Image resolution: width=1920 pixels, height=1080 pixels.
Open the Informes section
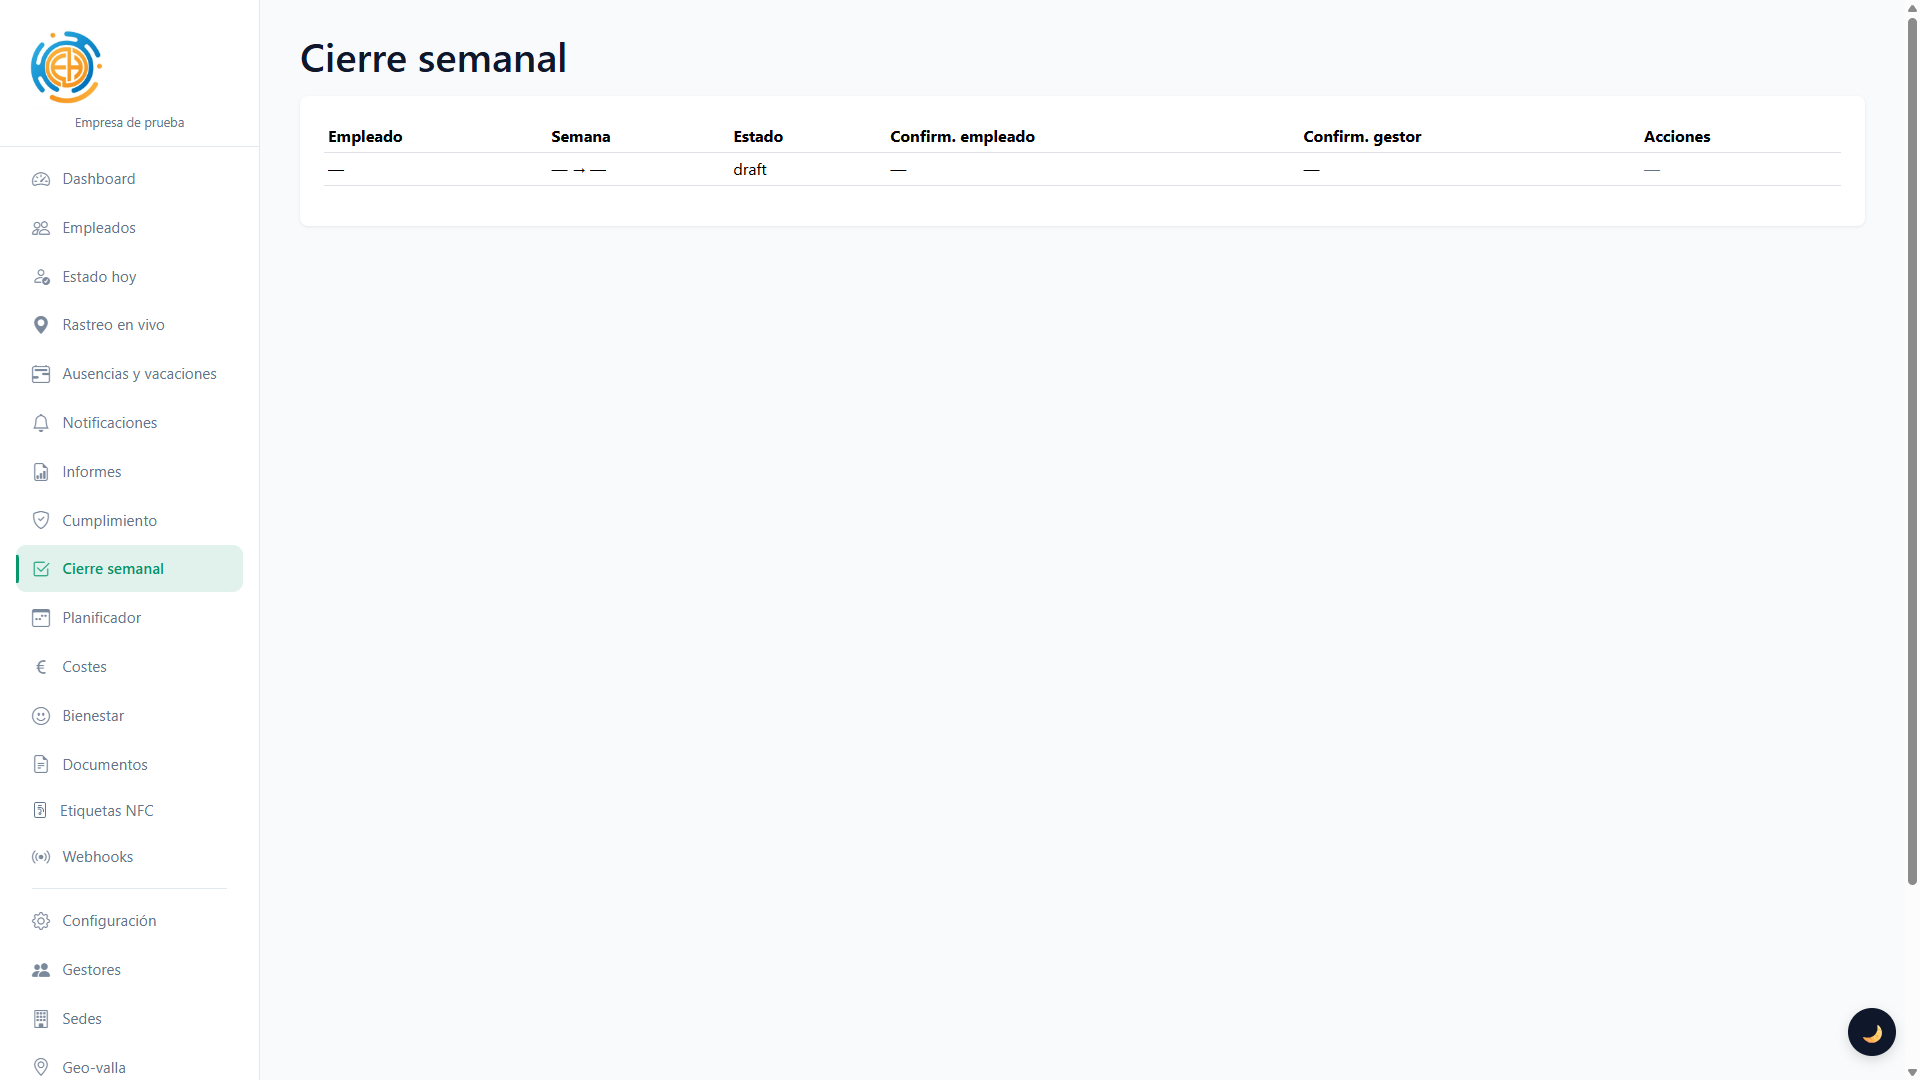click(92, 472)
